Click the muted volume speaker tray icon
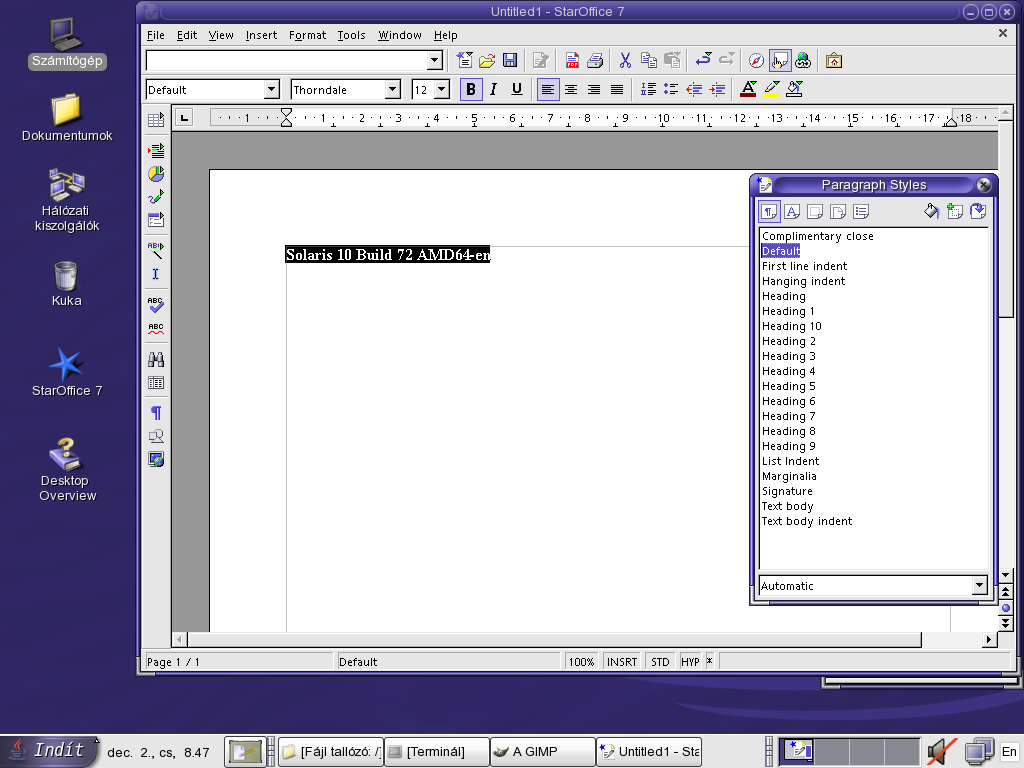This screenshot has height=768, width=1024. [941, 751]
